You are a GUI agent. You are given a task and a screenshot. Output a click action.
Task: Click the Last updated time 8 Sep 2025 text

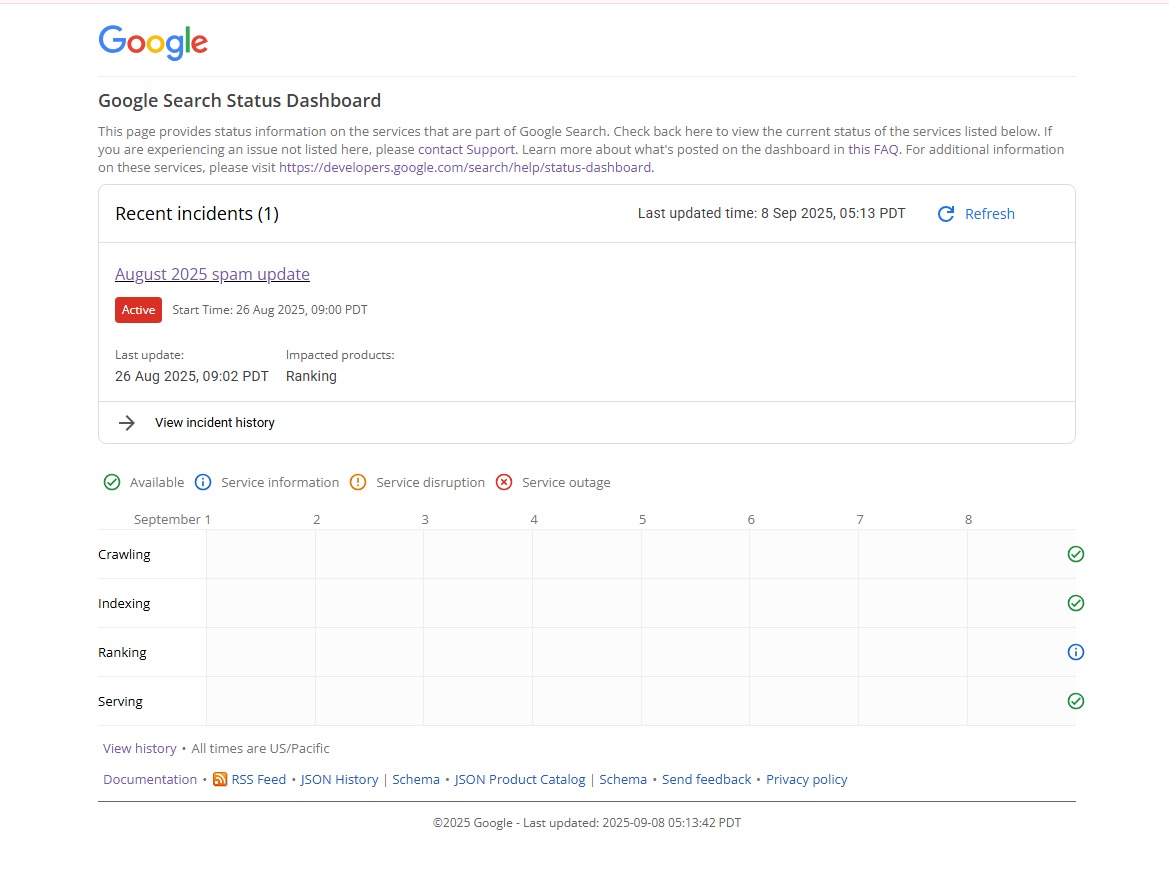pyautogui.click(x=772, y=213)
